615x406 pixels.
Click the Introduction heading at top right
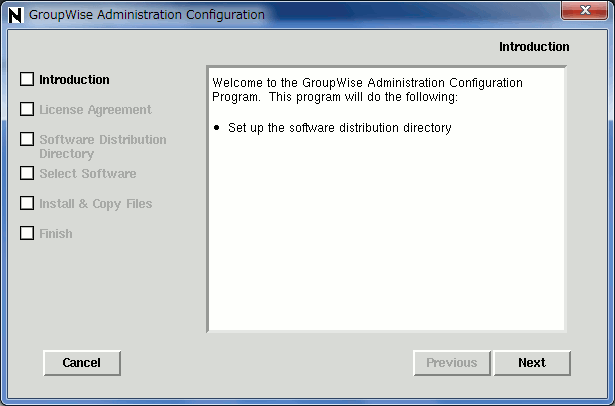pyautogui.click(x=534, y=47)
